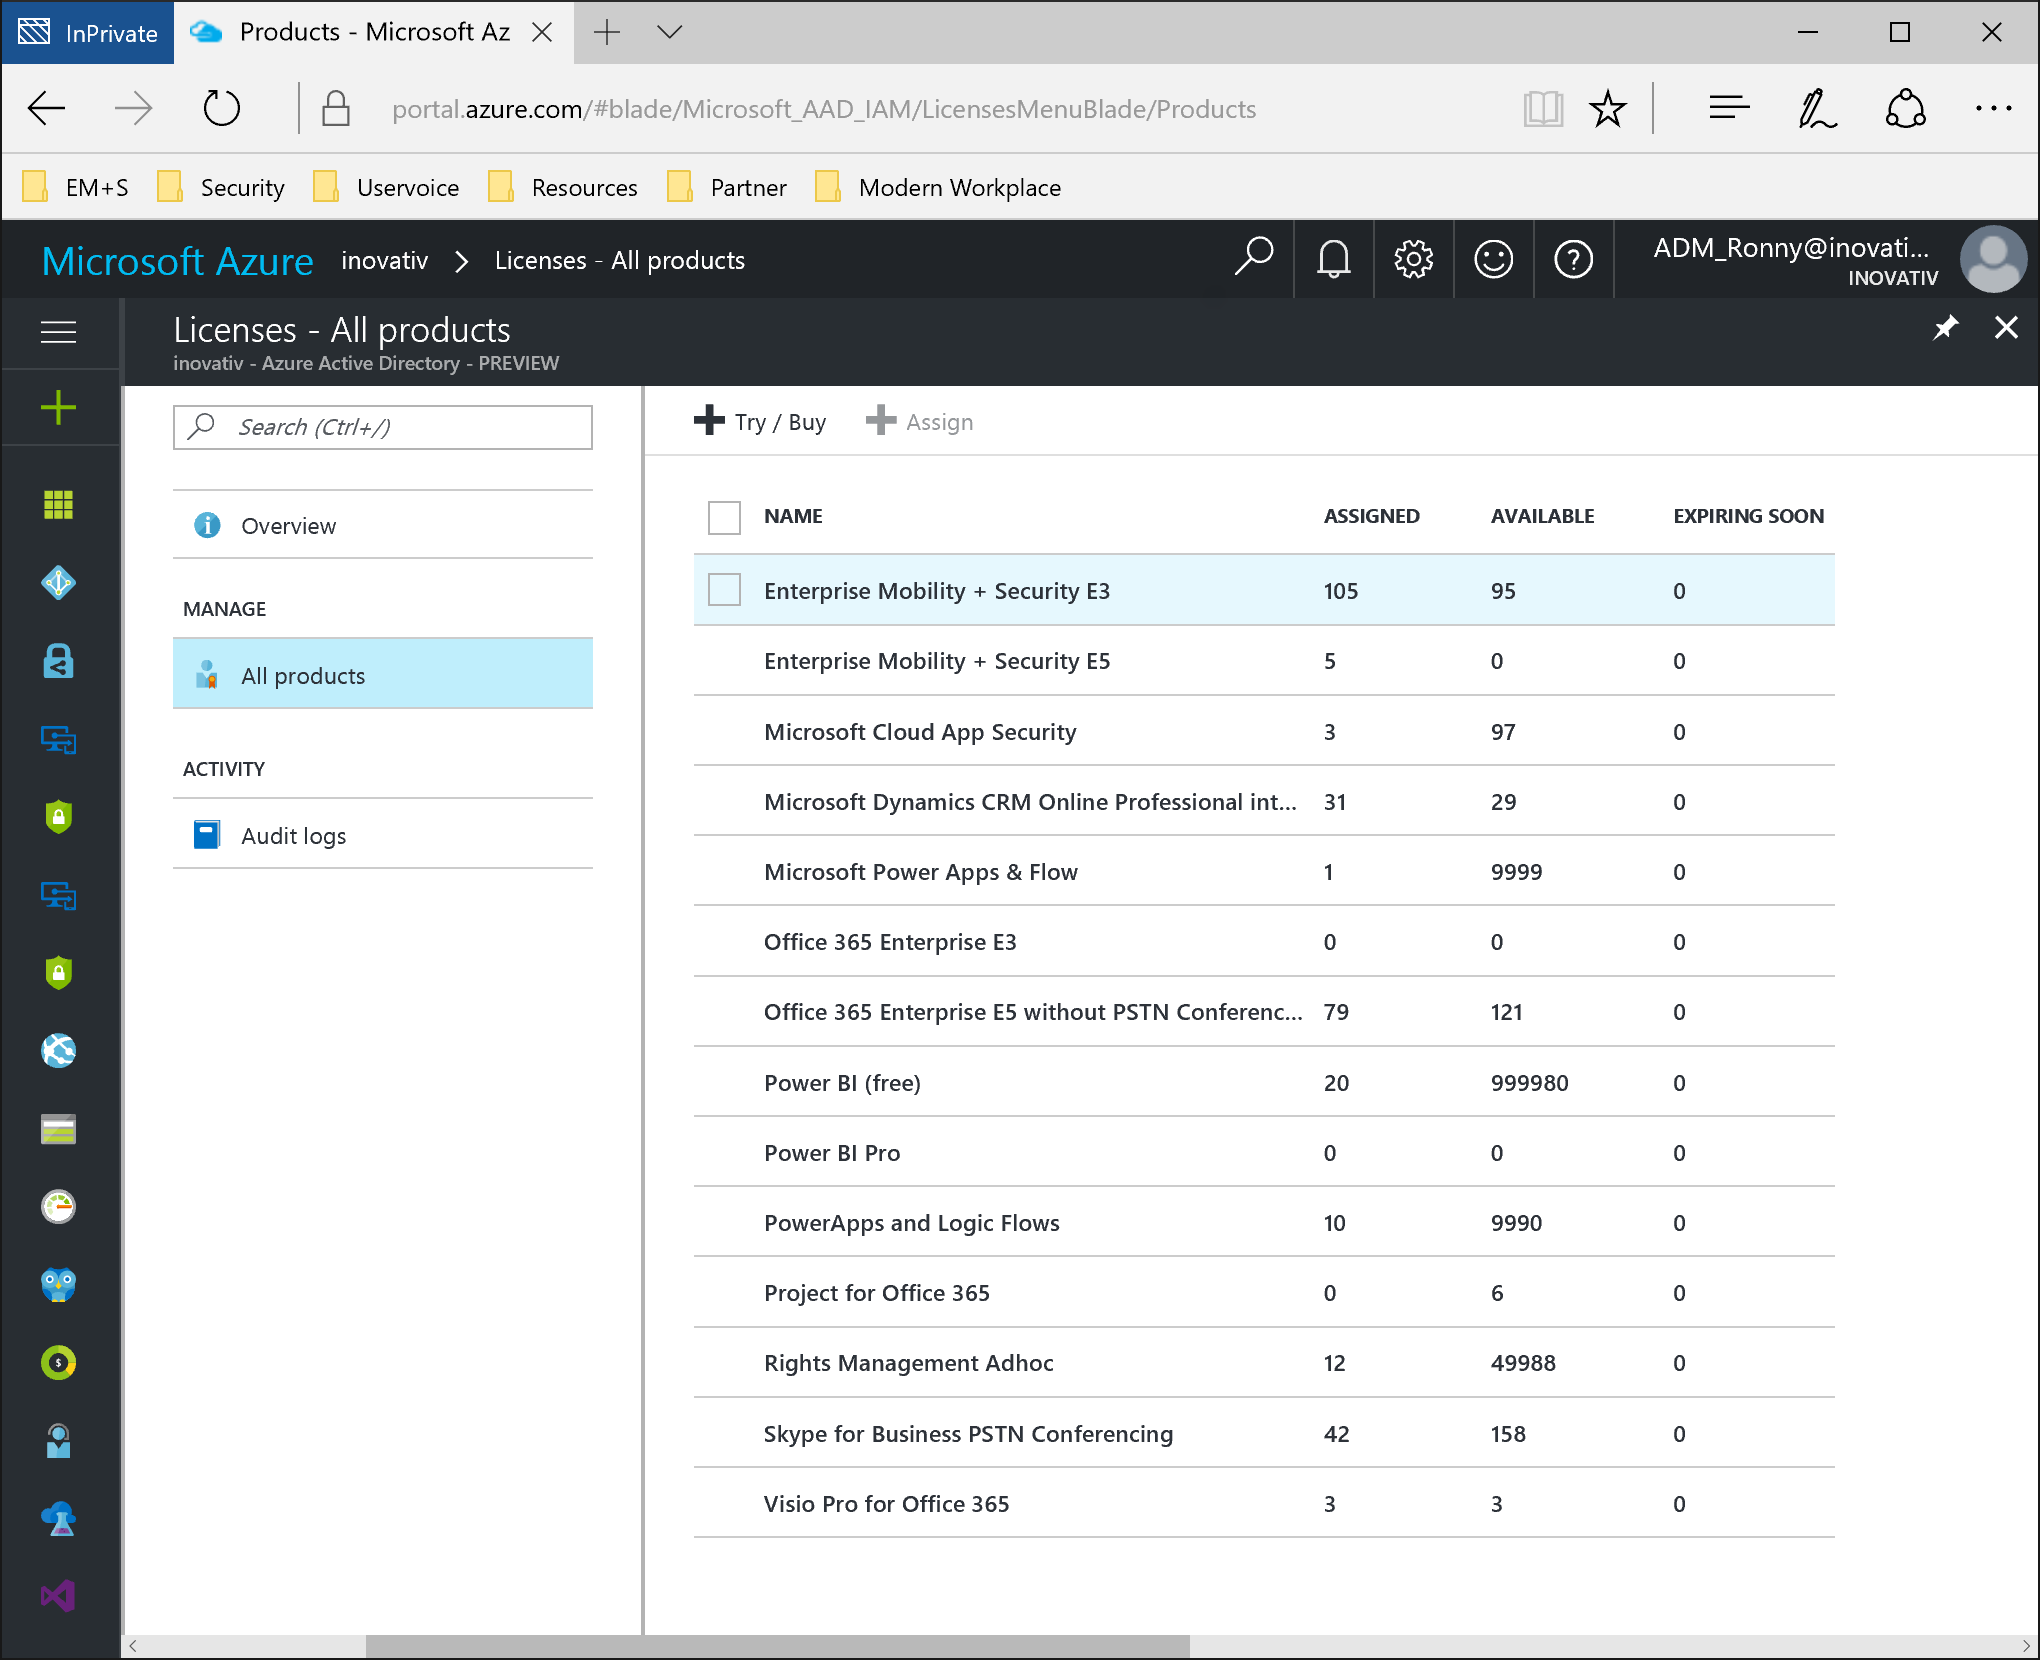Select the Azure Active Directory sidebar icon
This screenshot has width=2040, height=1660.
(59, 583)
